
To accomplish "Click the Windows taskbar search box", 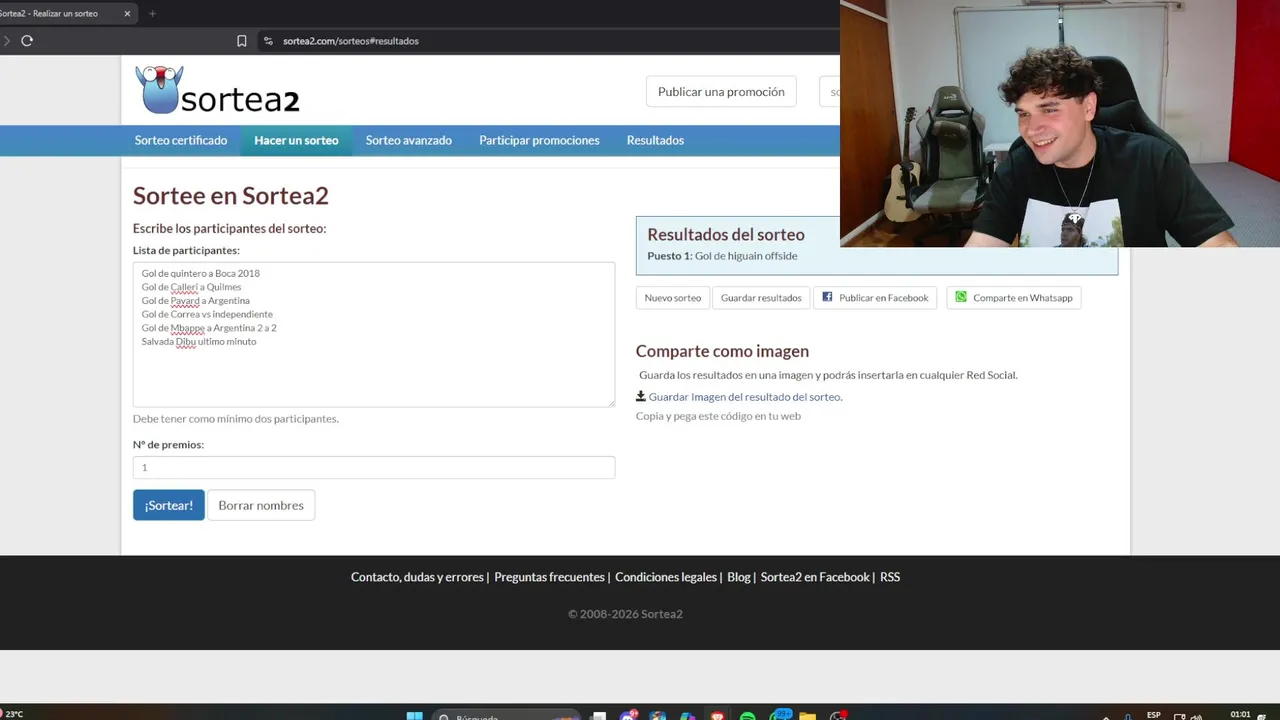I will point(507,716).
